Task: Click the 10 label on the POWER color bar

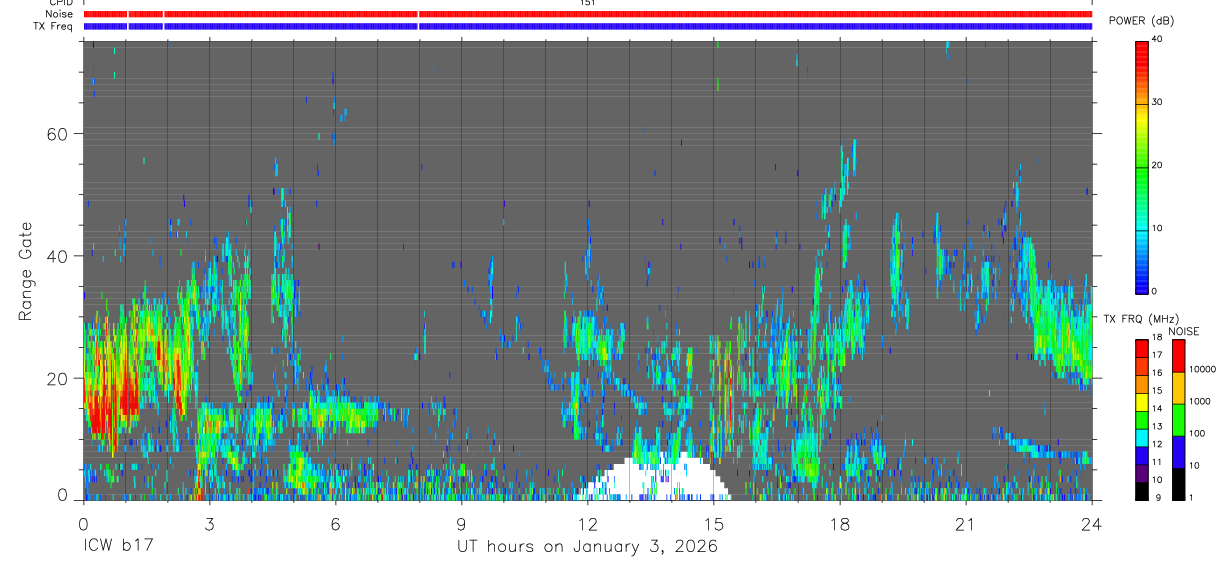Action: coord(1157,228)
